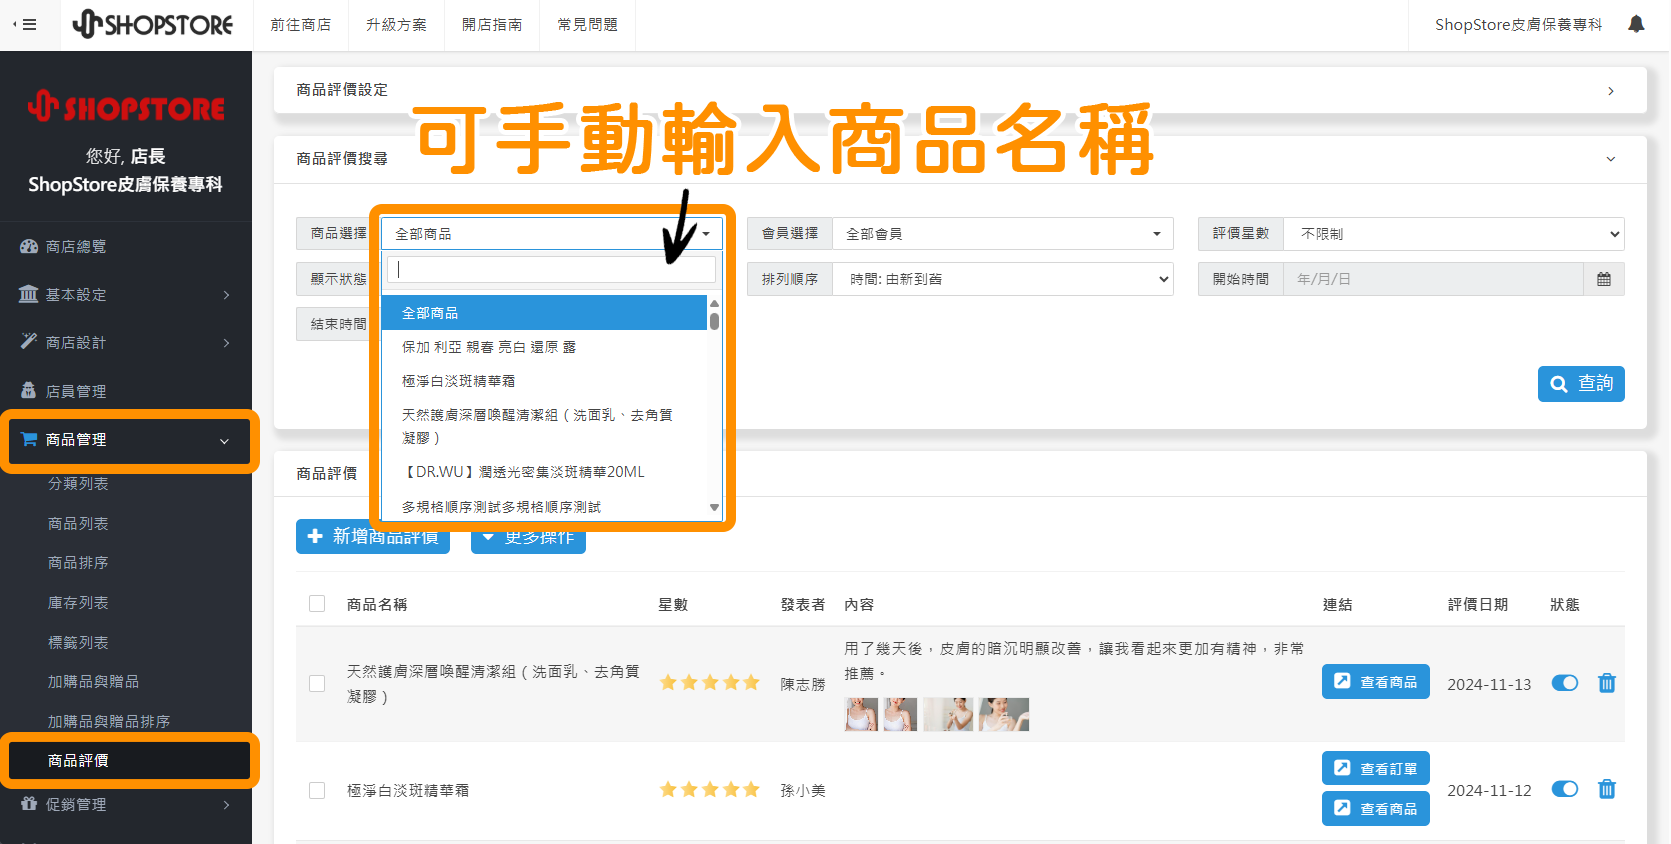Focus the product name search box in dropdown
1671x844 pixels.
[552, 269]
